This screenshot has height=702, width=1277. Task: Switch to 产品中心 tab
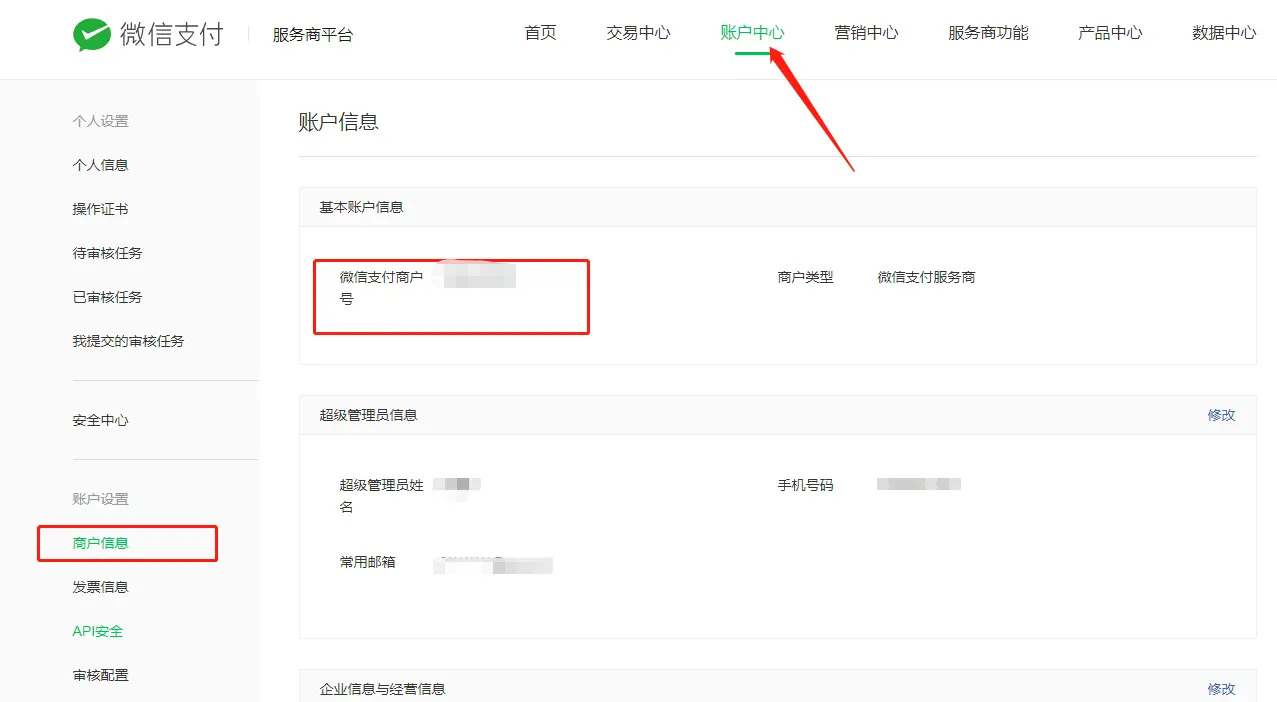click(1110, 33)
